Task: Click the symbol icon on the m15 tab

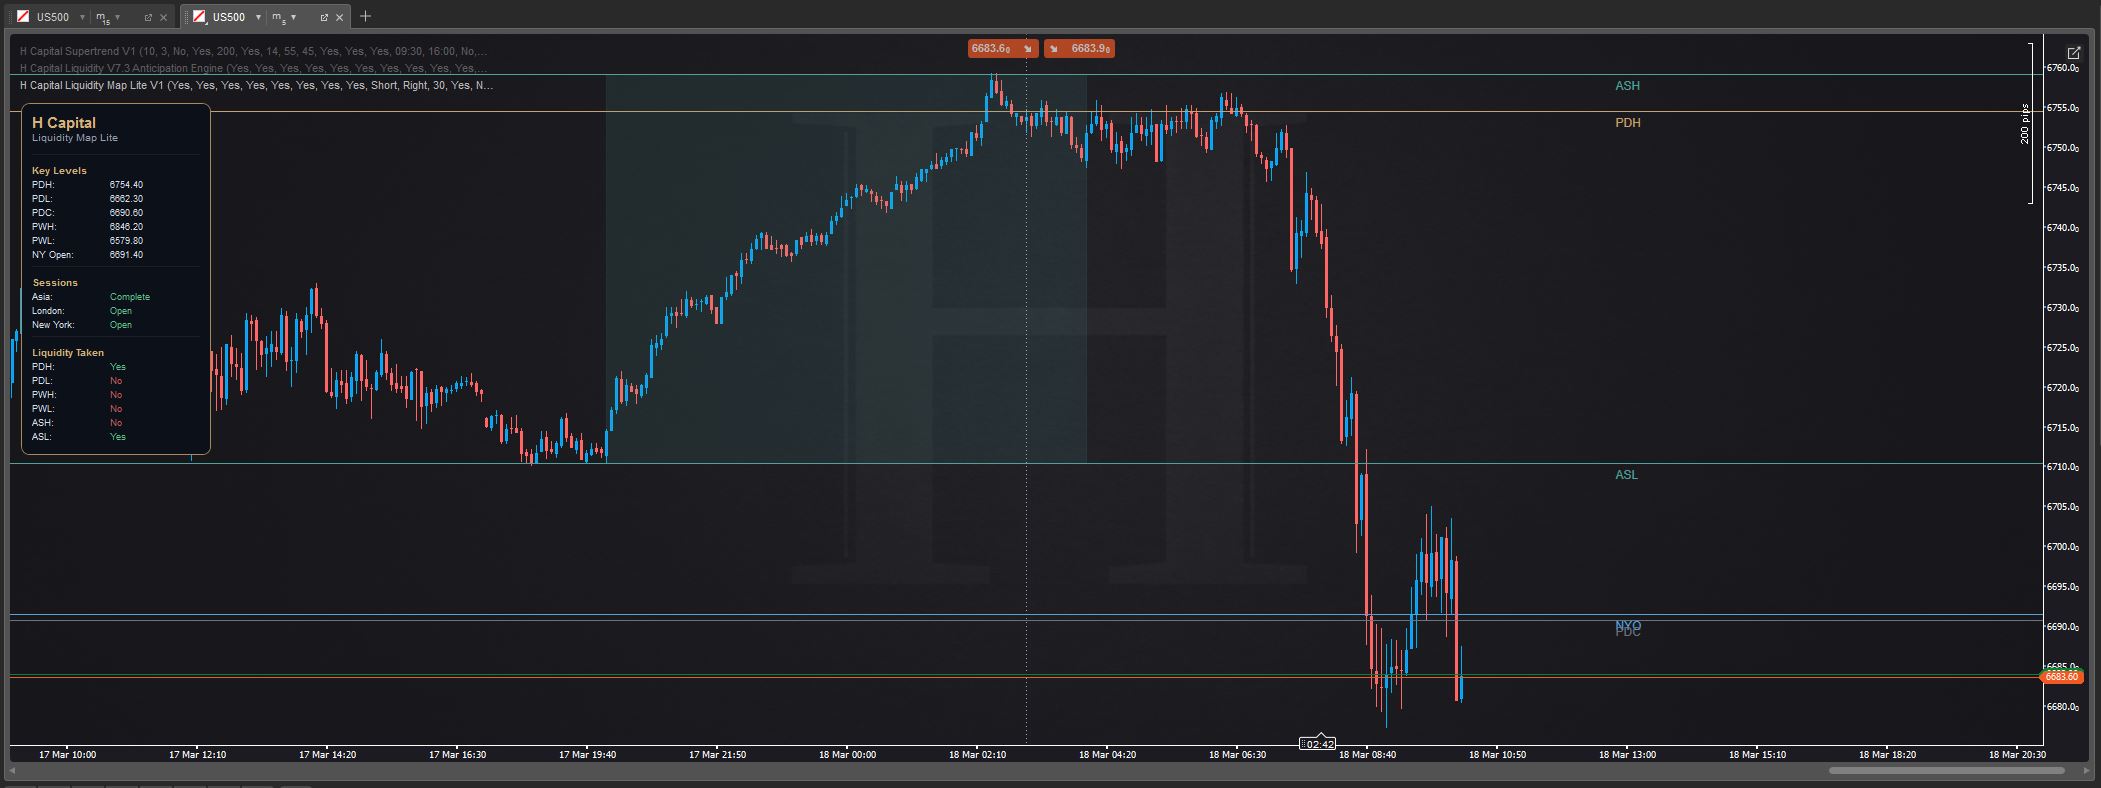Action: 23,17
